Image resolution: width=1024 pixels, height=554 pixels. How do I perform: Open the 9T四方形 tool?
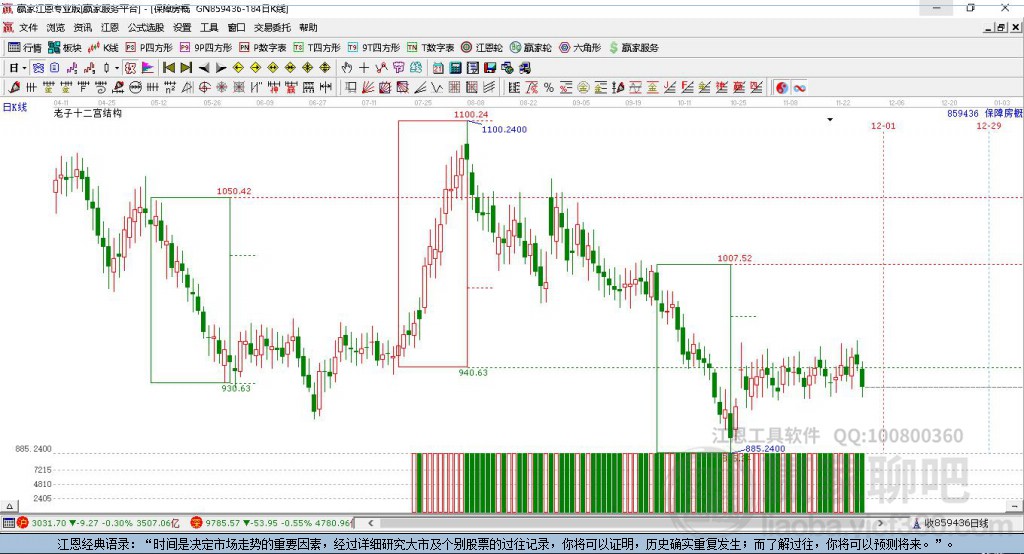374,48
